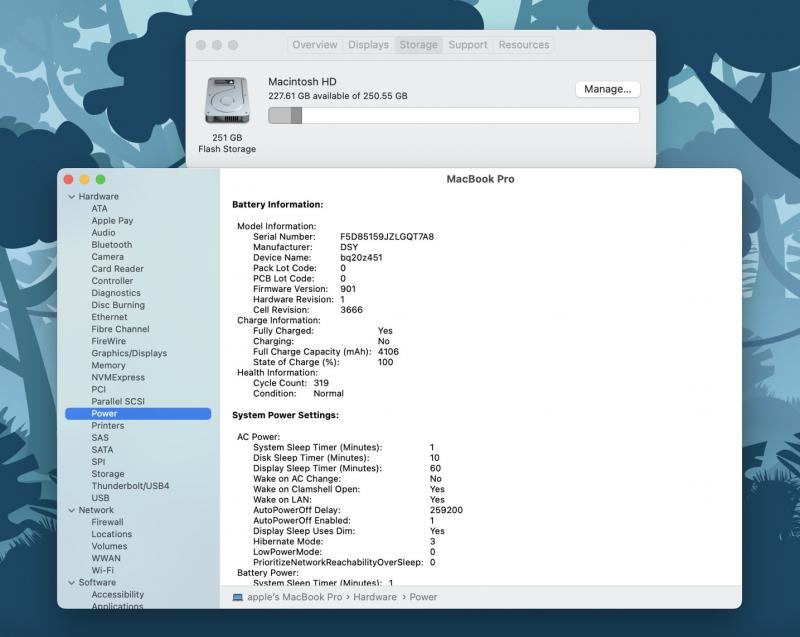Image resolution: width=800 pixels, height=637 pixels.
Task: Select Graphics/Displays in the sidebar
Action: tap(129, 353)
